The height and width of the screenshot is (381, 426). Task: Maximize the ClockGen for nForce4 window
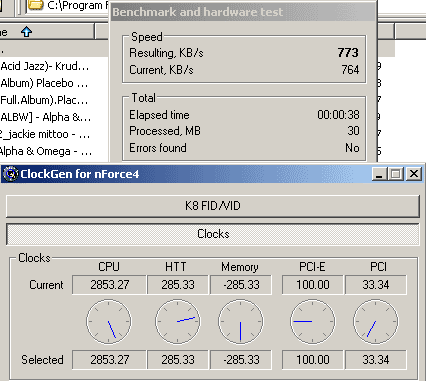pyautogui.click(x=396, y=174)
